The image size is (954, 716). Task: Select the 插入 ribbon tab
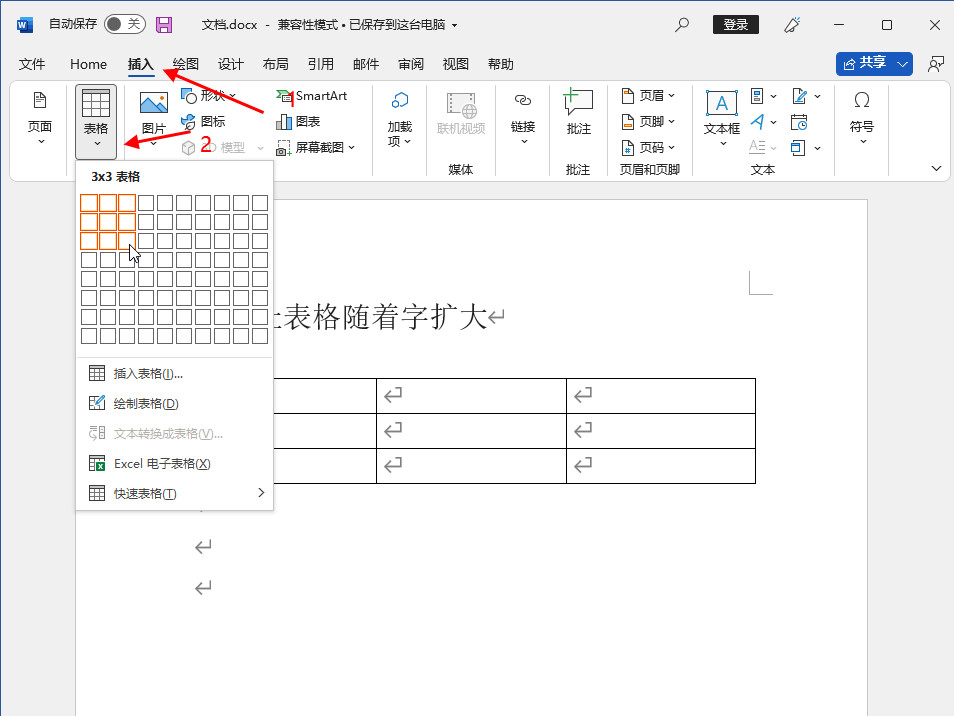(x=140, y=64)
